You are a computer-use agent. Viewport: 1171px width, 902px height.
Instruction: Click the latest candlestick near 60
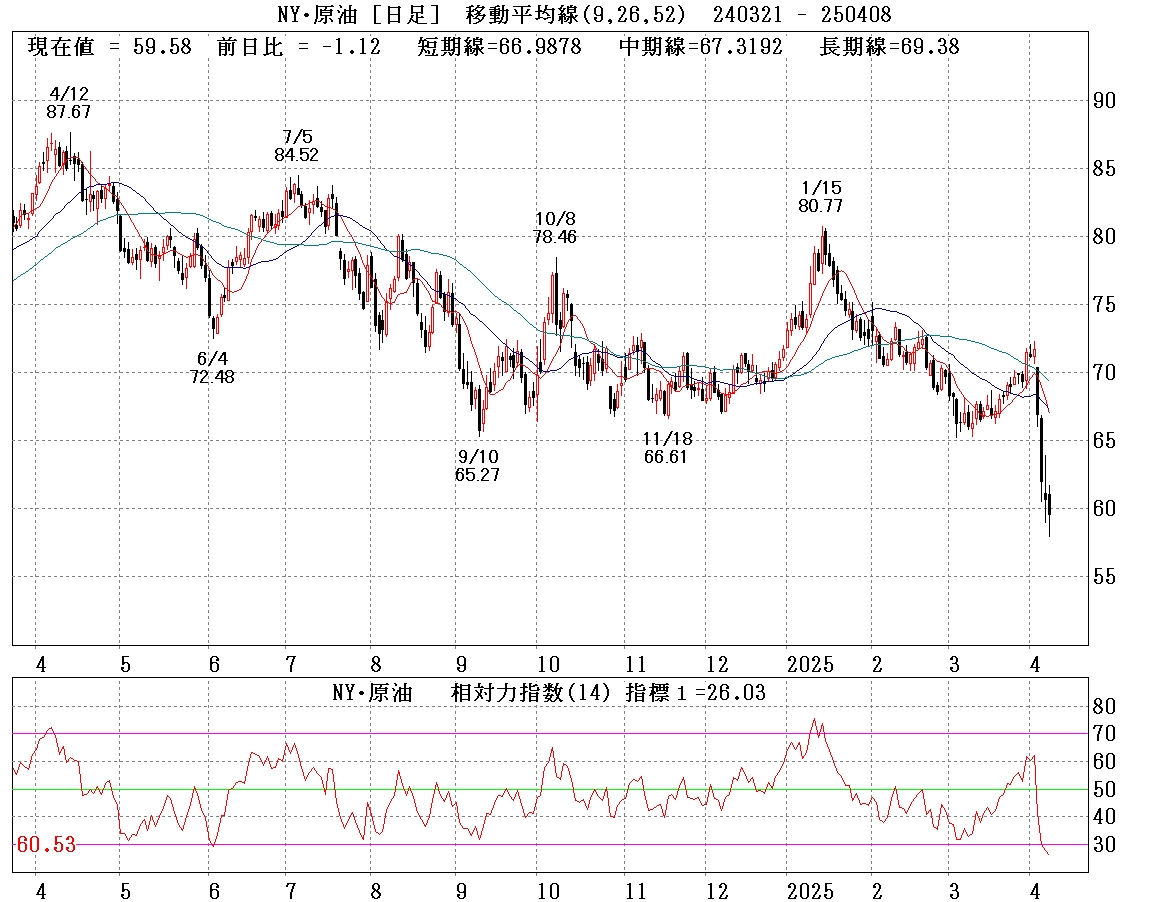pyautogui.click(x=1049, y=508)
